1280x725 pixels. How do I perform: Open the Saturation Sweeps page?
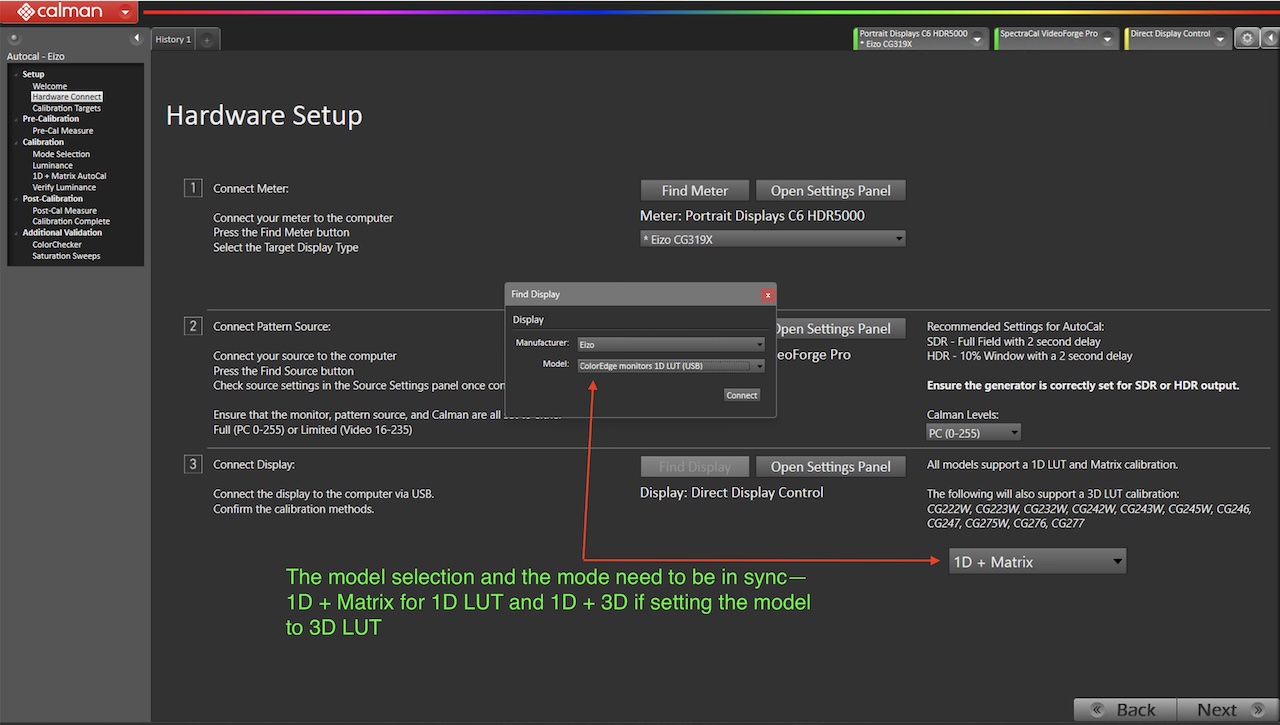tap(66, 256)
